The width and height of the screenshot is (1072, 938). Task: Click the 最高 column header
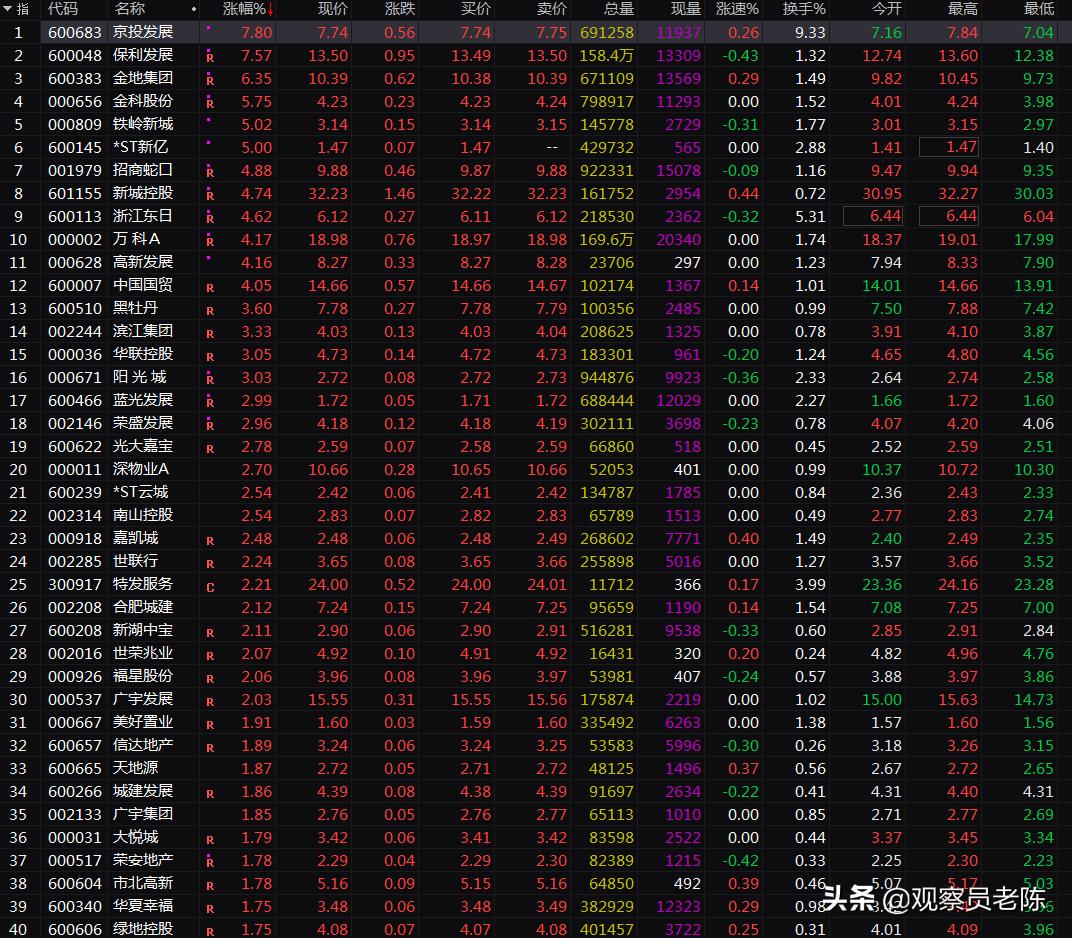coord(962,9)
